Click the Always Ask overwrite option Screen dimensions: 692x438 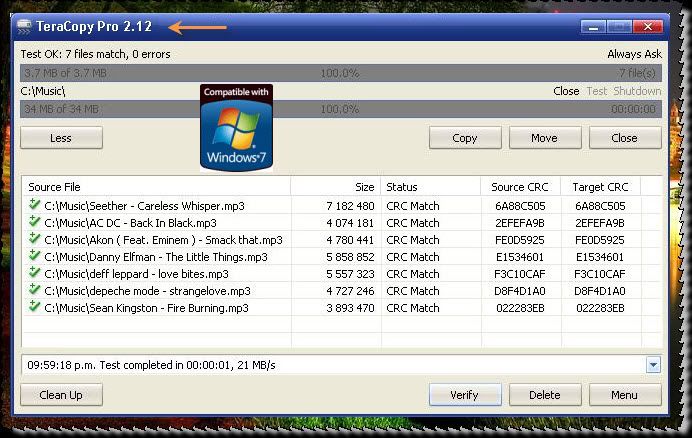pyautogui.click(x=634, y=54)
